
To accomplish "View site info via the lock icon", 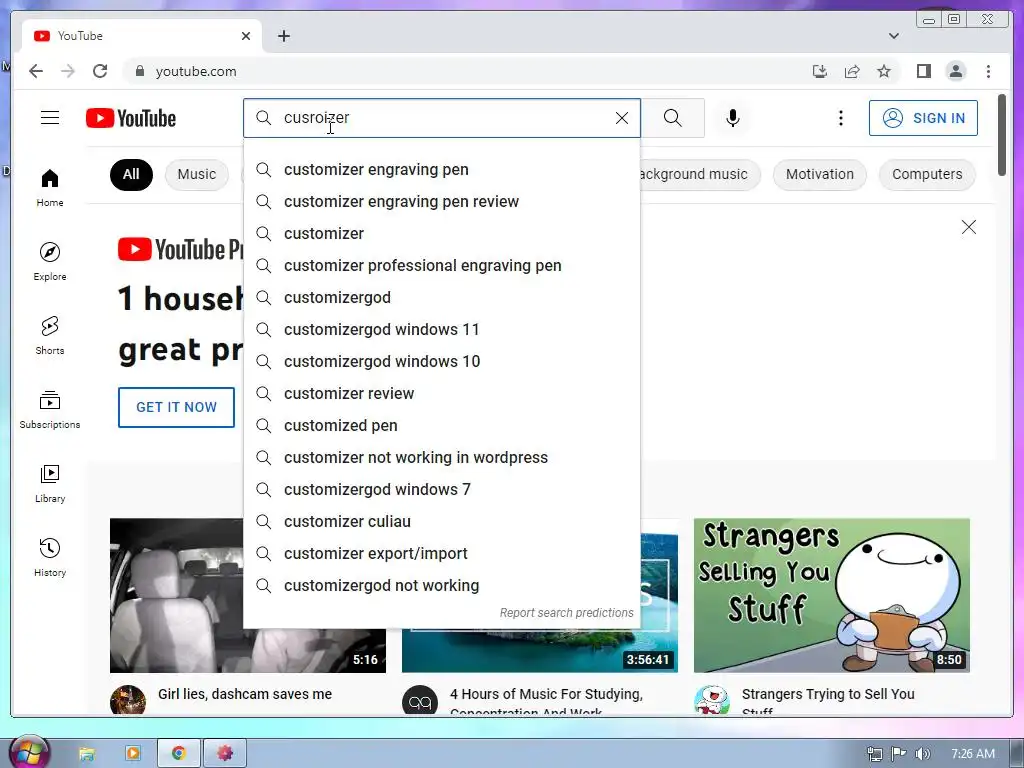I will click(139, 71).
